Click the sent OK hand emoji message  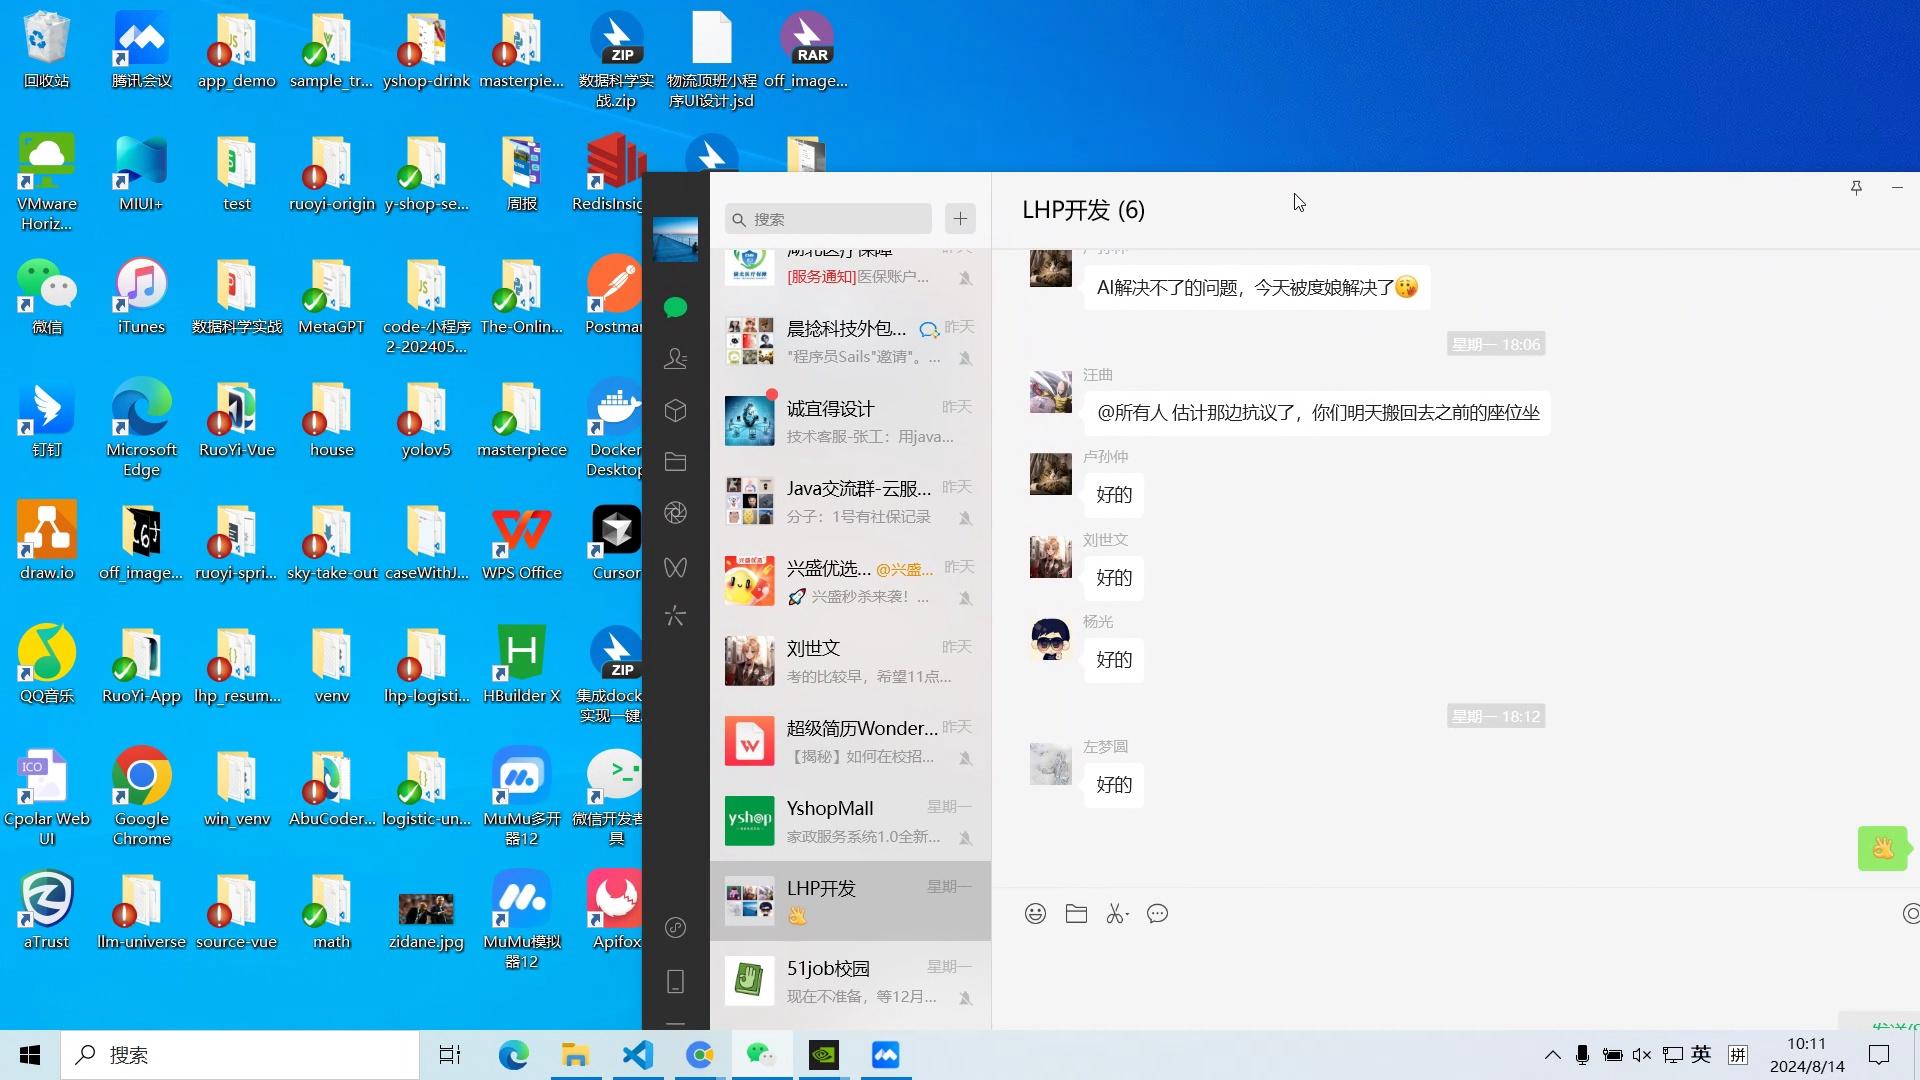coord(1883,849)
